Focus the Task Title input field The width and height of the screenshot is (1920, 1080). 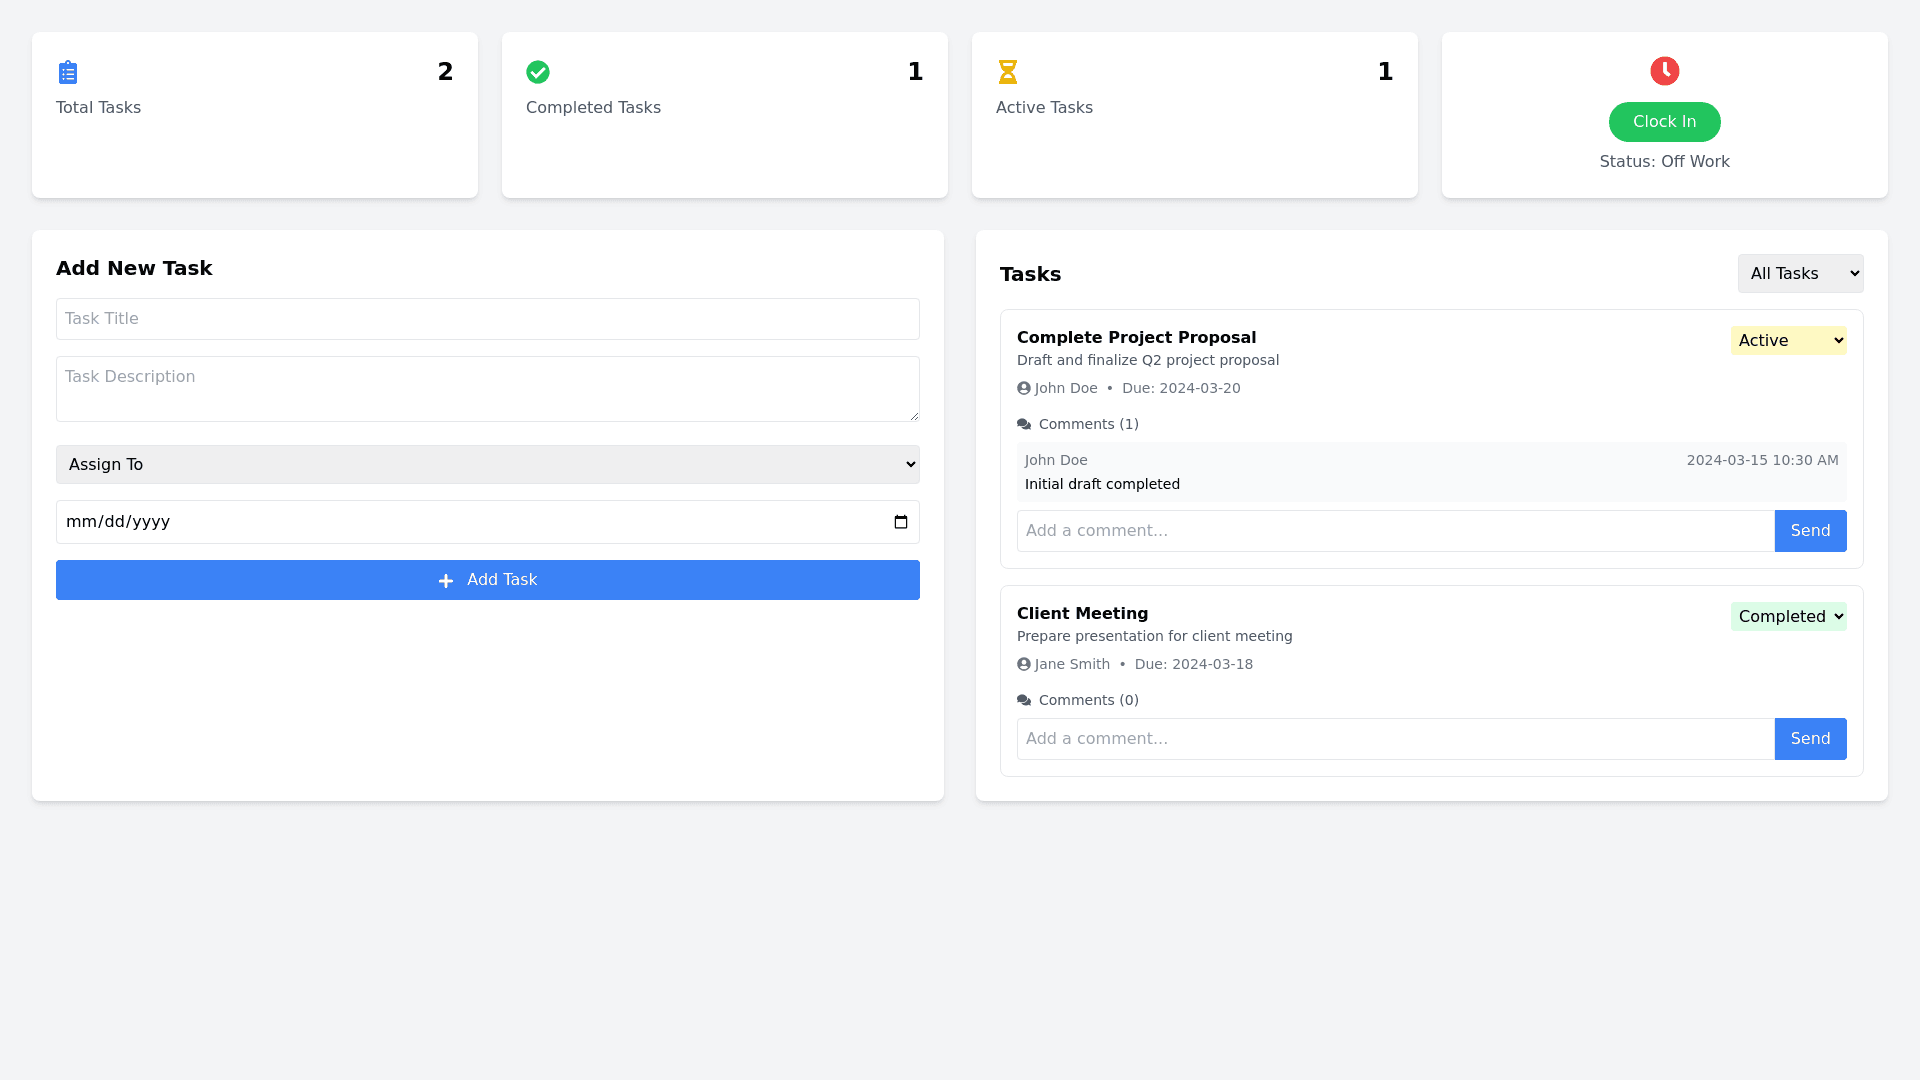[488, 319]
